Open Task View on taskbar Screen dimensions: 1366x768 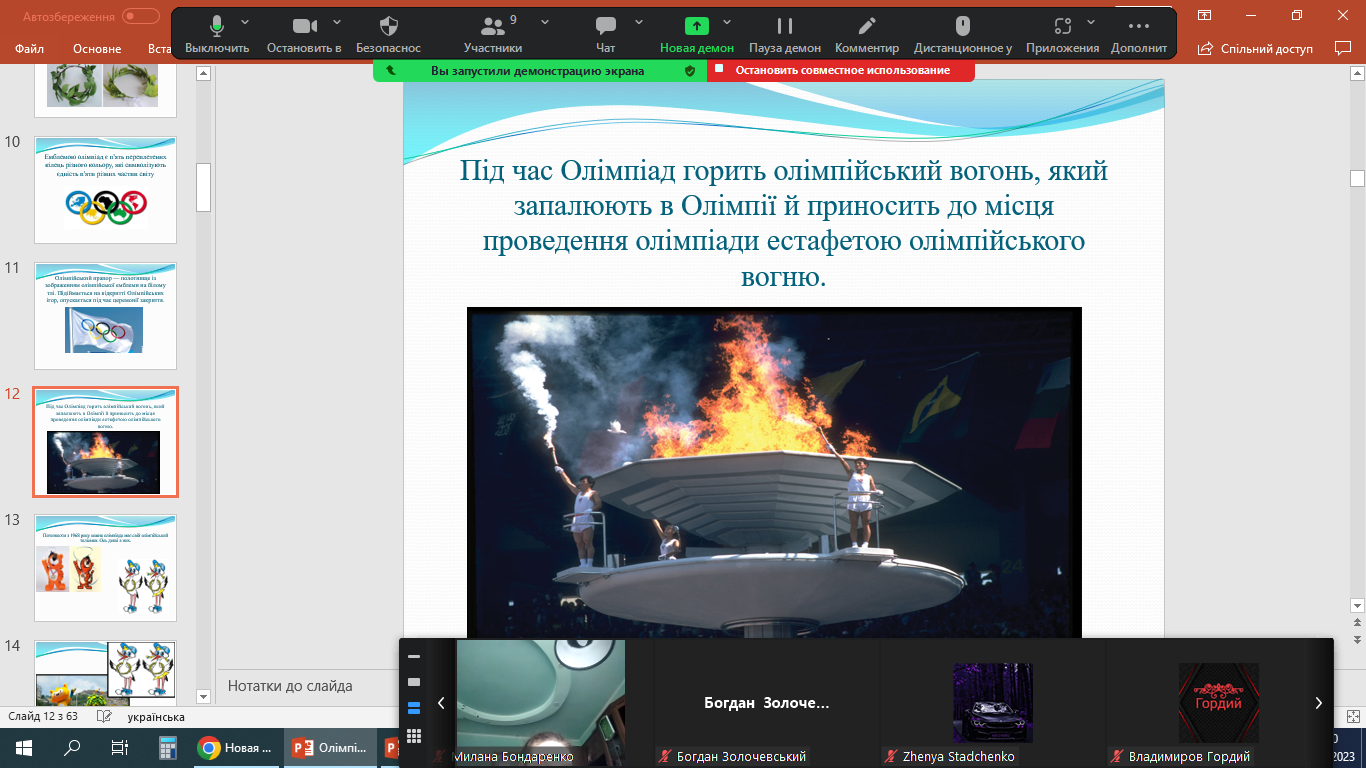(120, 748)
